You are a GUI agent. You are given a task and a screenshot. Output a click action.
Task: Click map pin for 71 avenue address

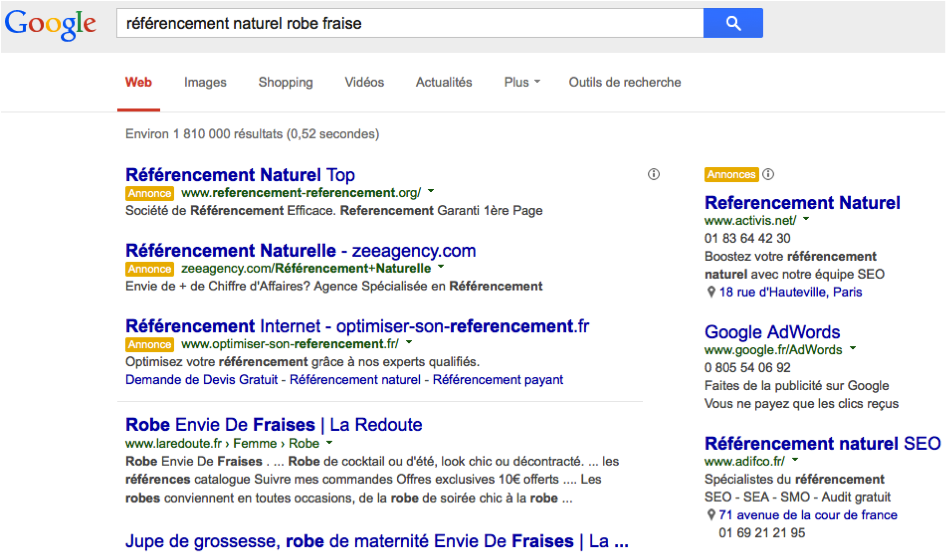pos(711,515)
